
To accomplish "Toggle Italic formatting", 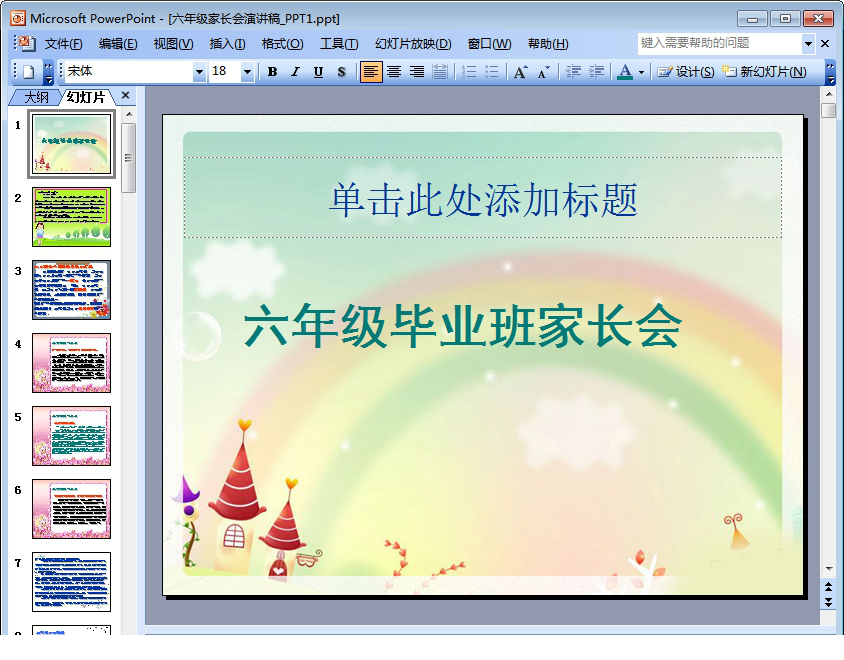I will tap(295, 72).
